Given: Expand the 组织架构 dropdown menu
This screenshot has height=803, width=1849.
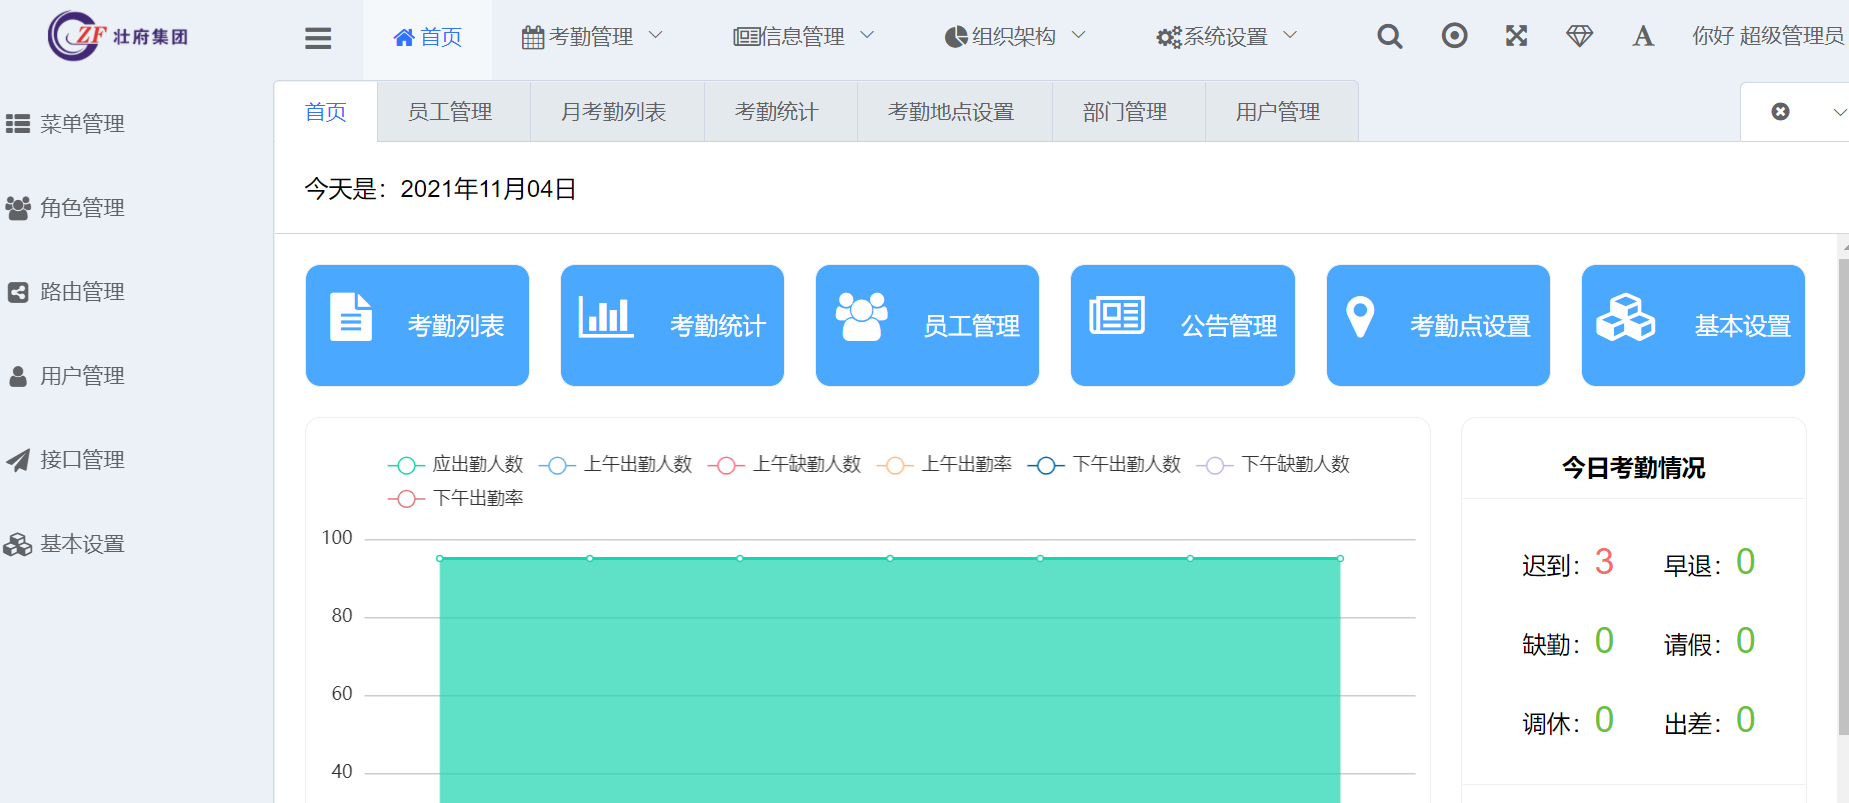Looking at the screenshot, I should click(x=1014, y=37).
